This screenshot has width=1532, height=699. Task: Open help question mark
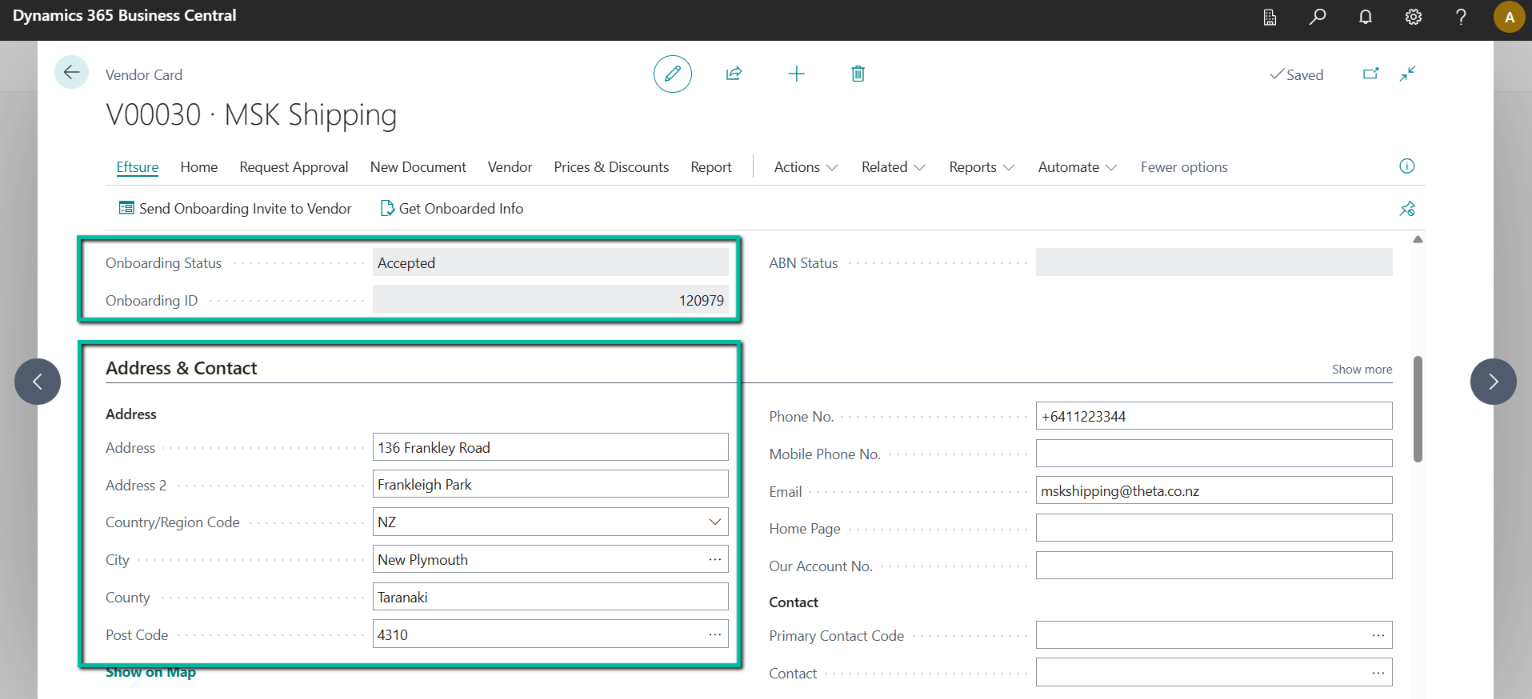tap(1461, 17)
